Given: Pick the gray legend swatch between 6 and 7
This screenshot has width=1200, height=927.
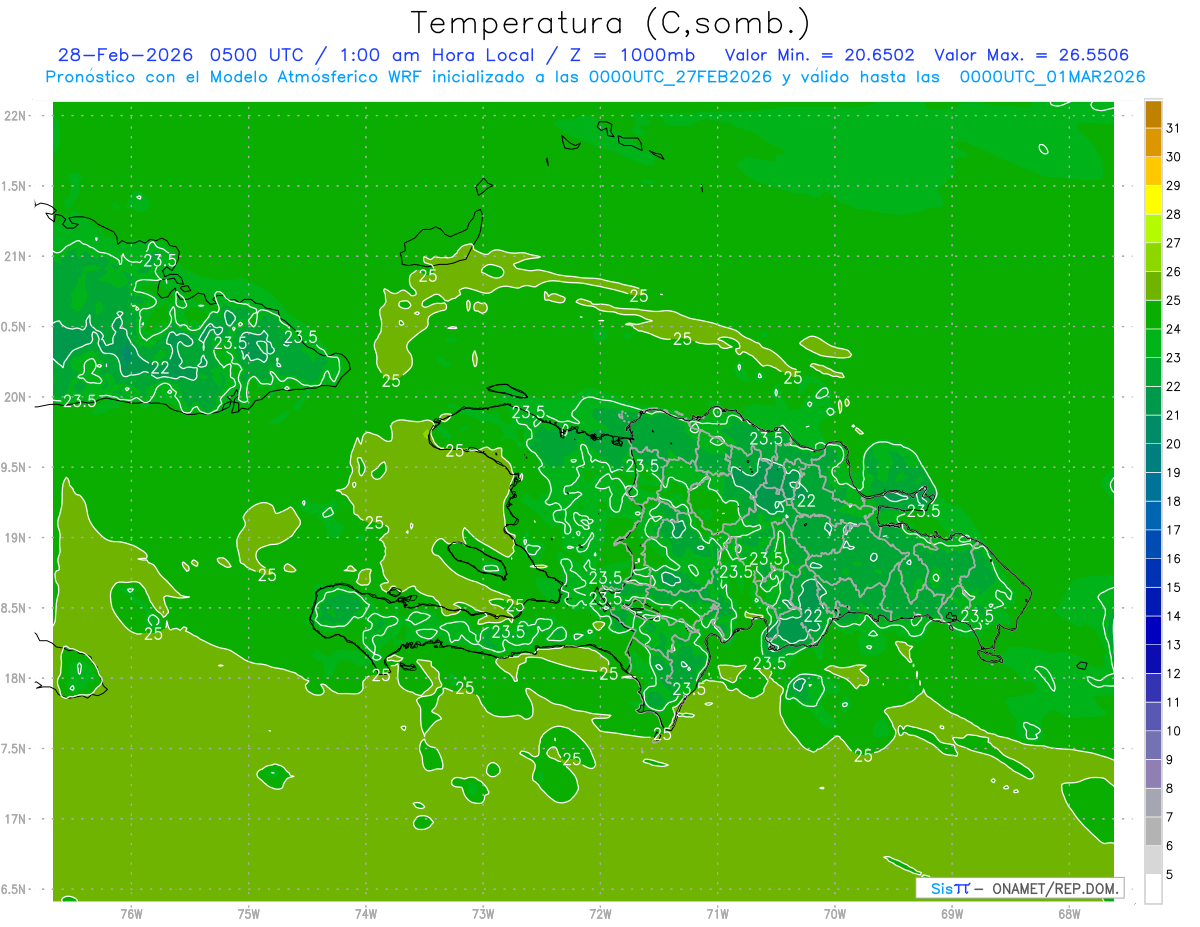Looking at the screenshot, I should coord(1153,832).
